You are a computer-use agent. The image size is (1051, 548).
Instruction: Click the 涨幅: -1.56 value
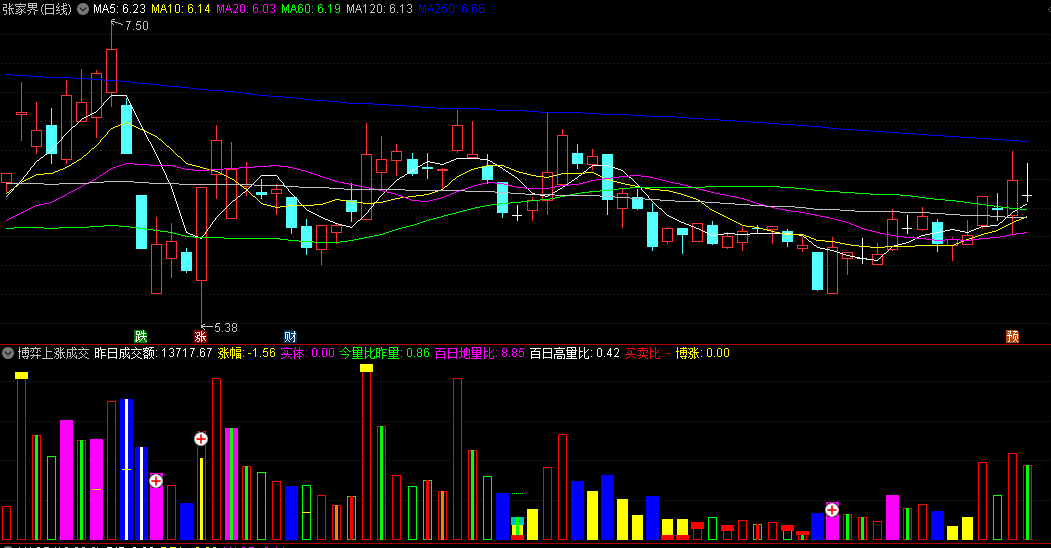click(x=247, y=353)
